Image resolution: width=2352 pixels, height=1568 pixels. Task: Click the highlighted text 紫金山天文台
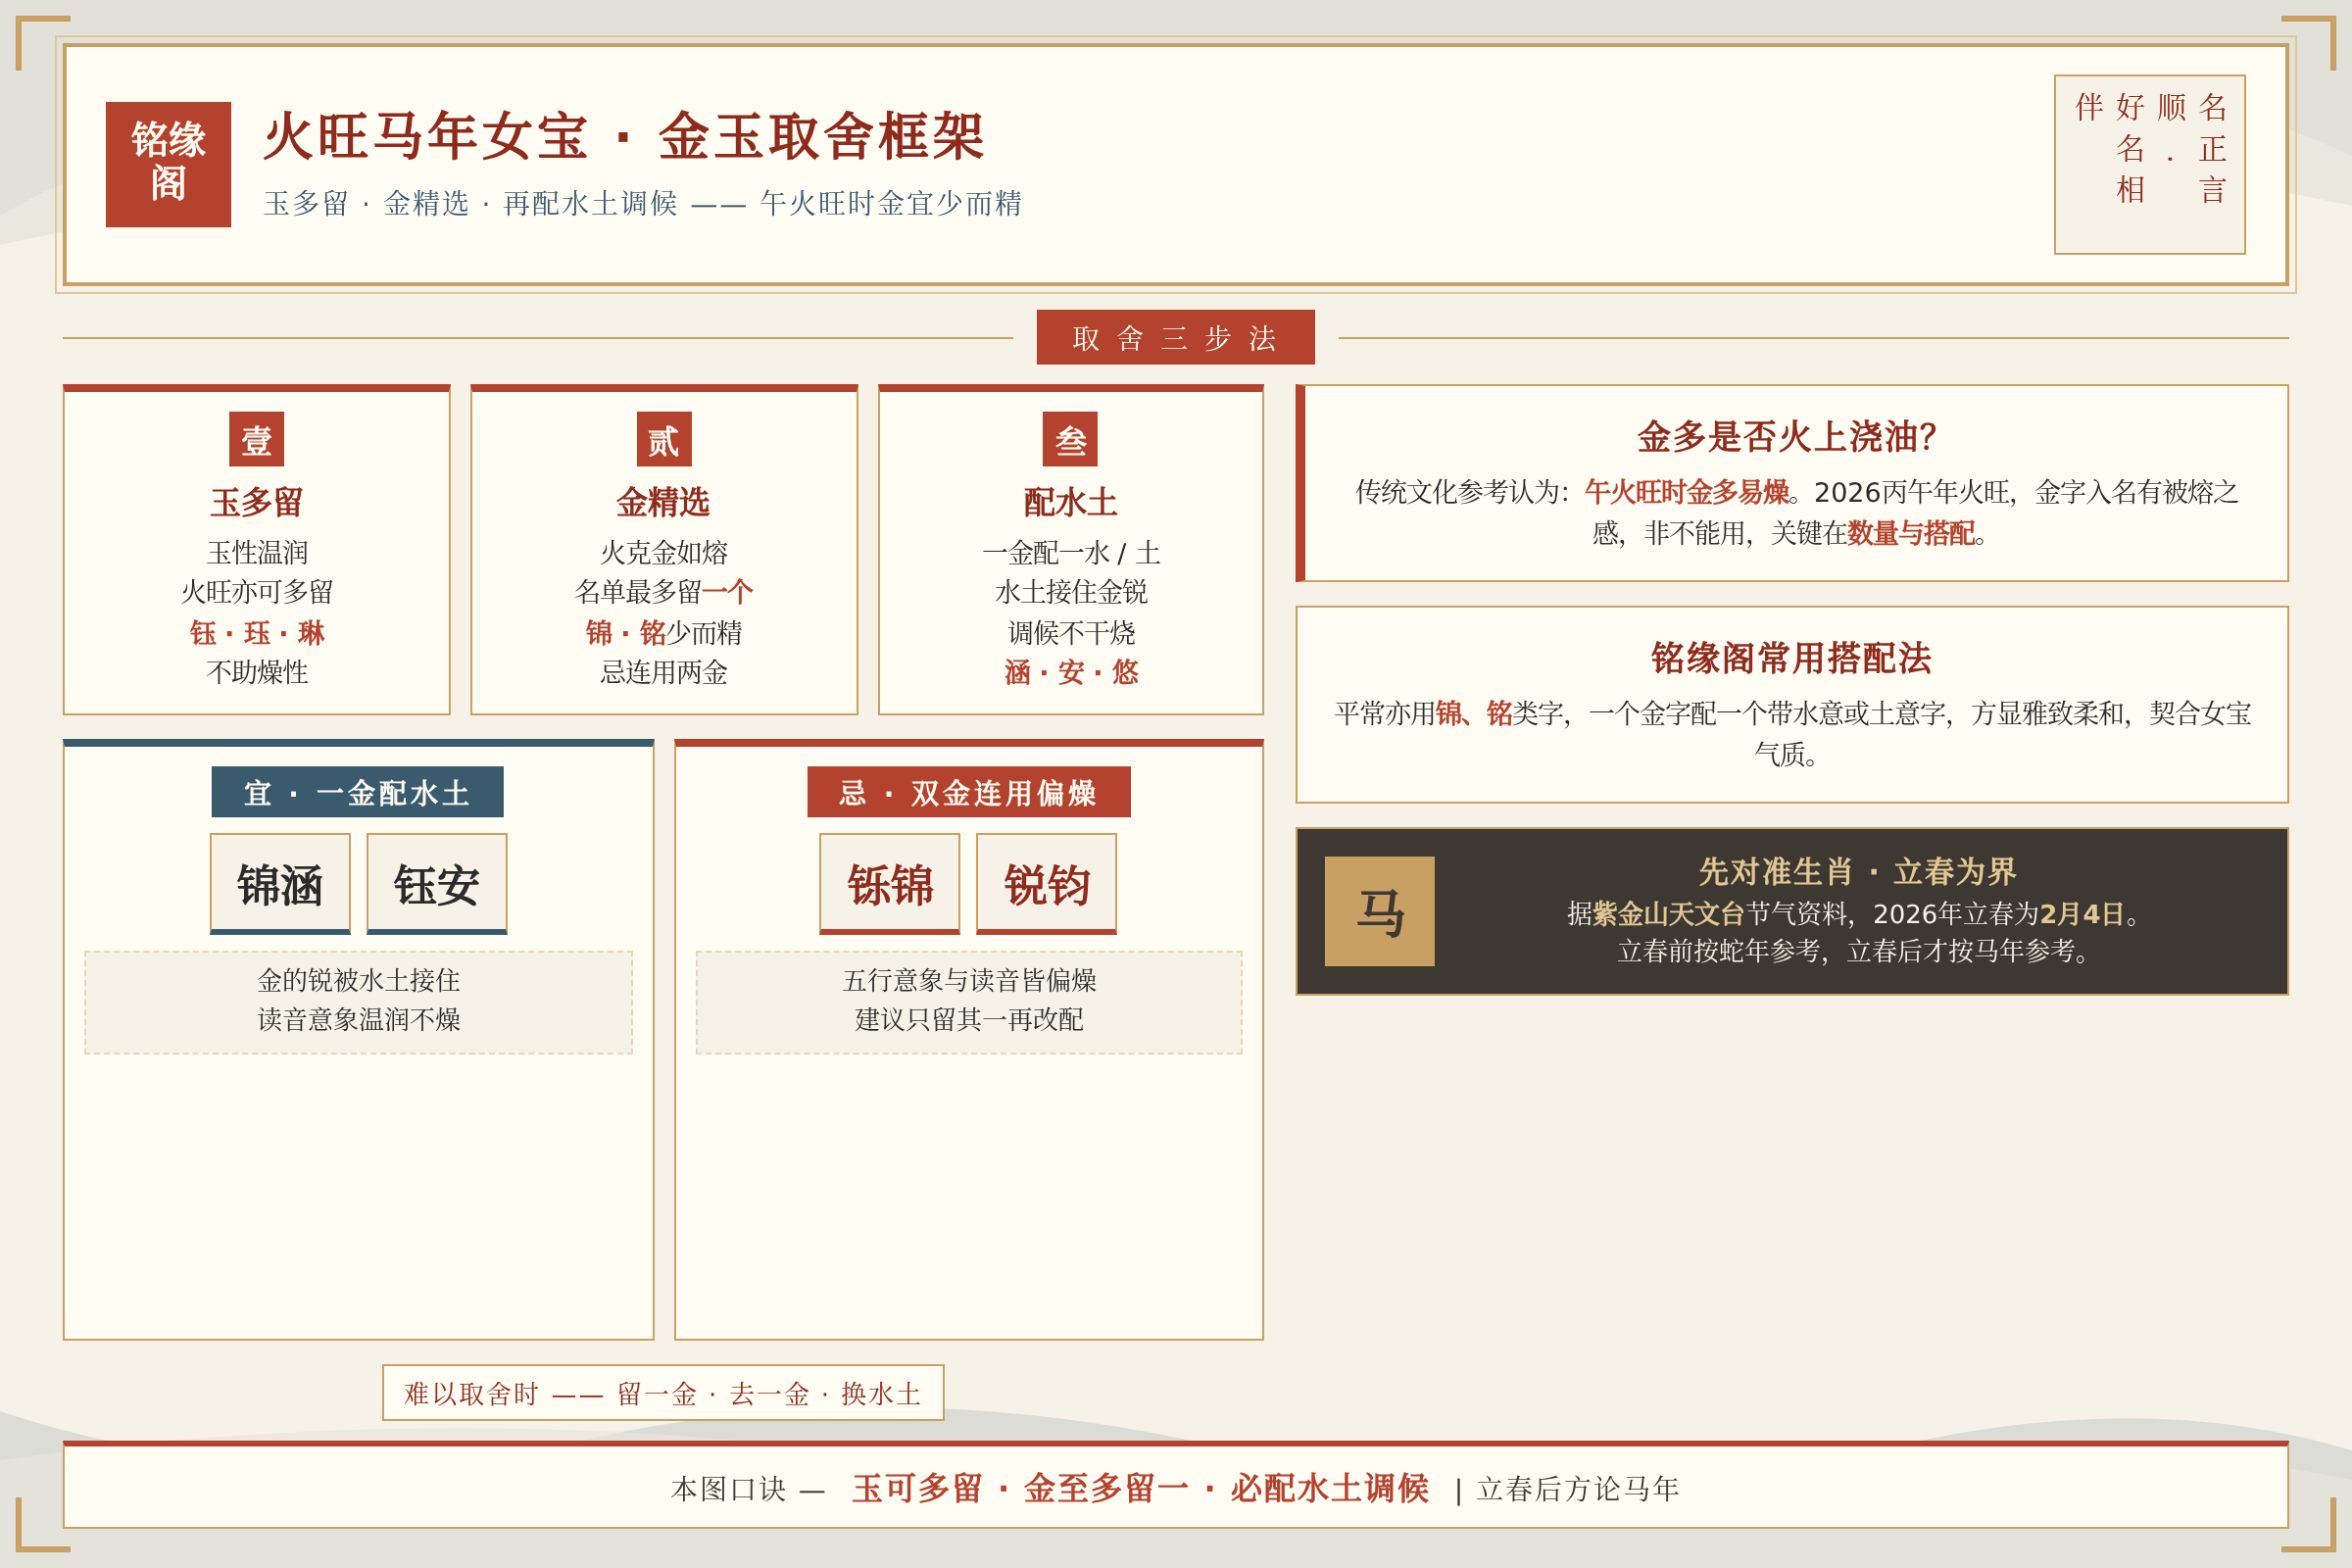click(x=1668, y=914)
